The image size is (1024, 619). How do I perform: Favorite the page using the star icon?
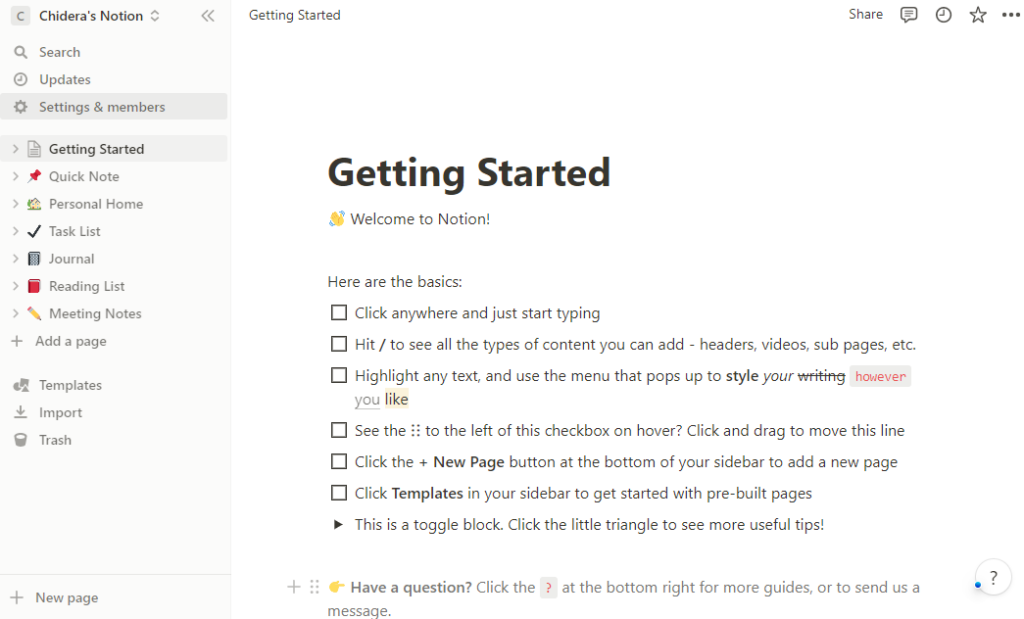977,14
